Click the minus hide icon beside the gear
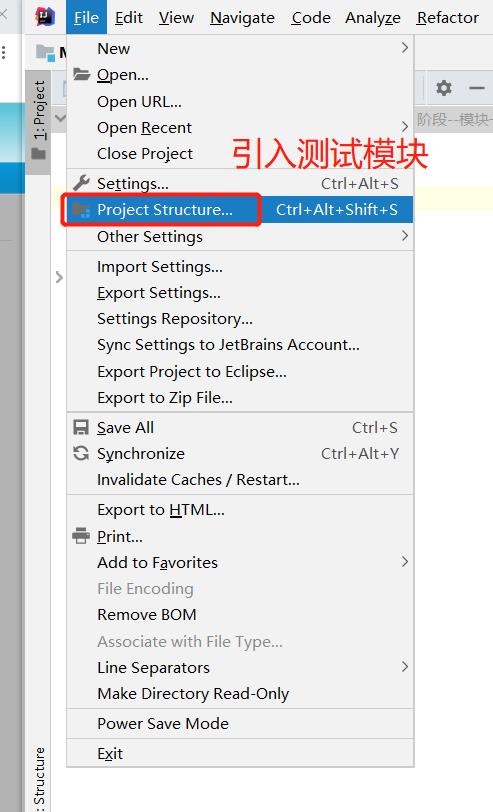 point(476,88)
